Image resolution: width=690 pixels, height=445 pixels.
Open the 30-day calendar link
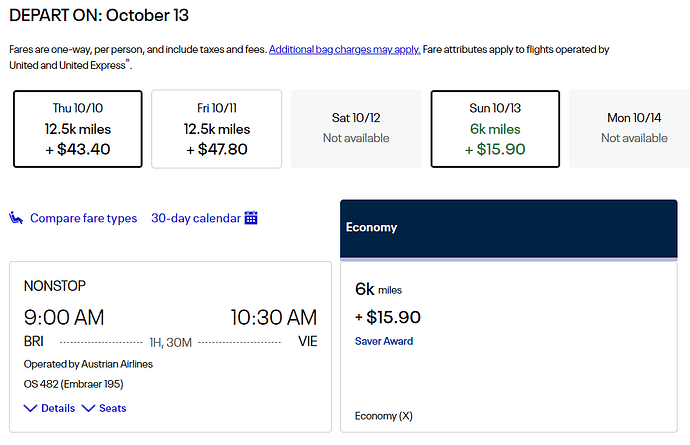(196, 218)
